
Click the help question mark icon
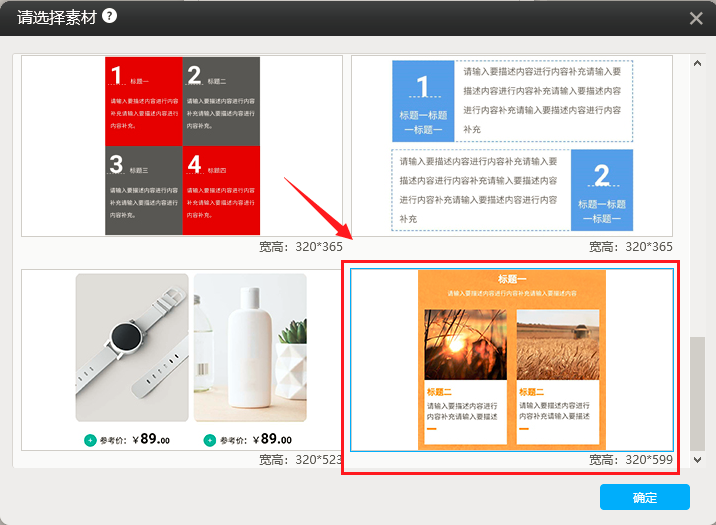[109, 16]
